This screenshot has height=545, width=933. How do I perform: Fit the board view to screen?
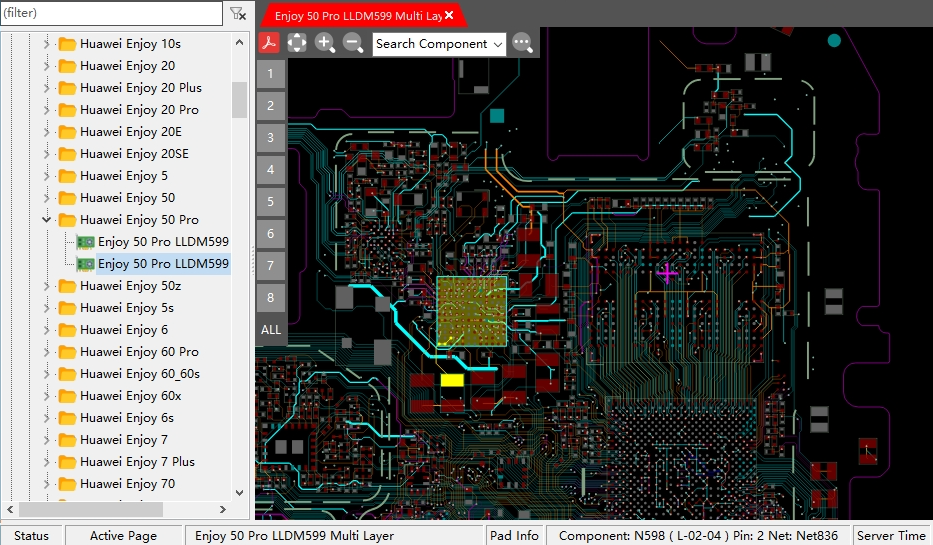(x=297, y=43)
